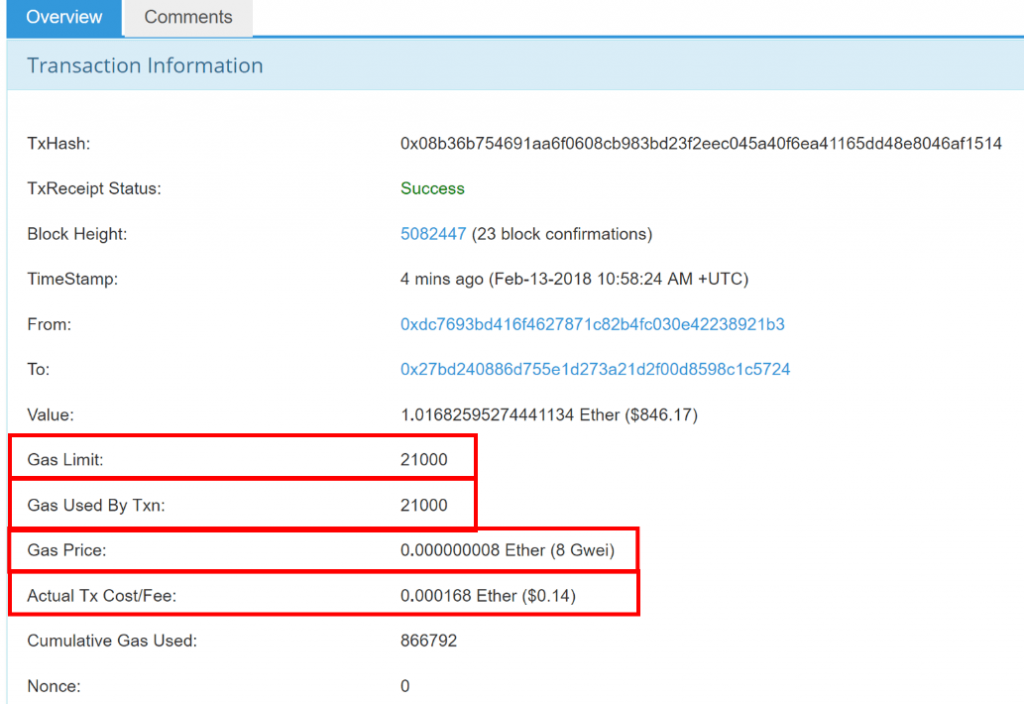The image size is (1024, 704).
Task: Click the transaction hash value
Action: coord(701,144)
